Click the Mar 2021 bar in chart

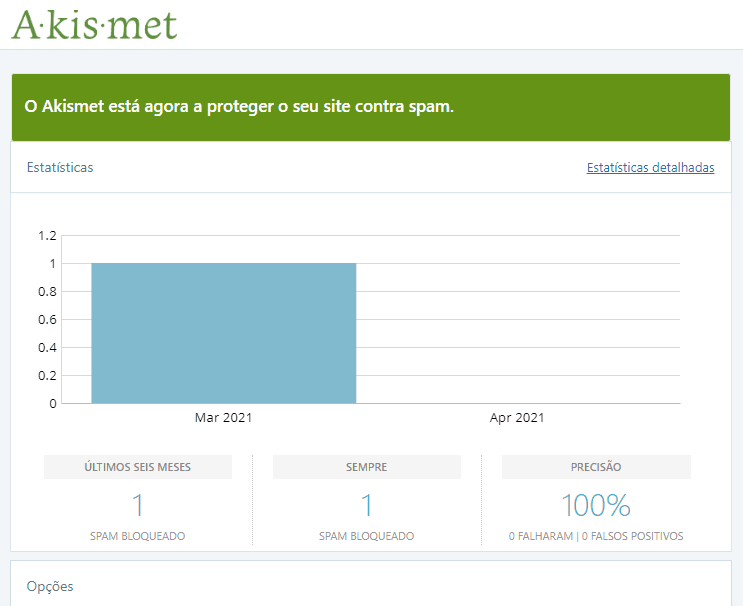pyautogui.click(x=224, y=333)
